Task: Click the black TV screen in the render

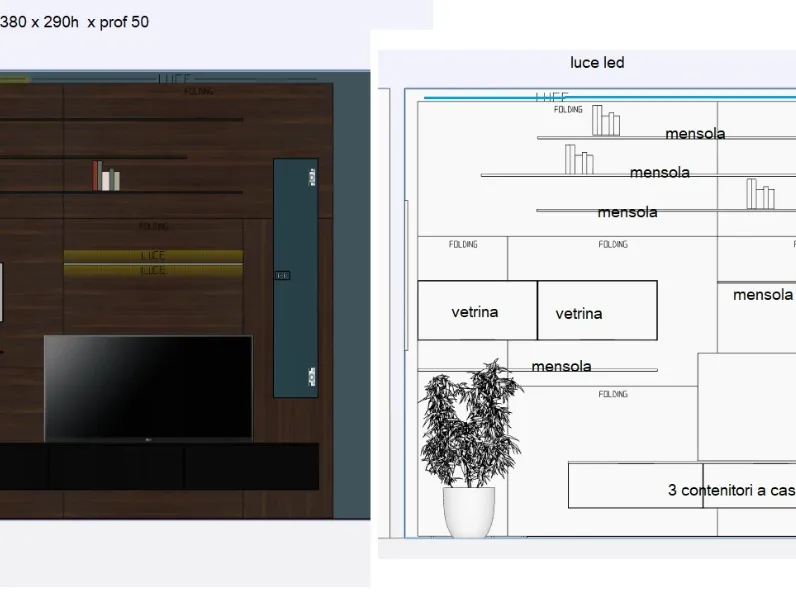Action: click(x=148, y=388)
